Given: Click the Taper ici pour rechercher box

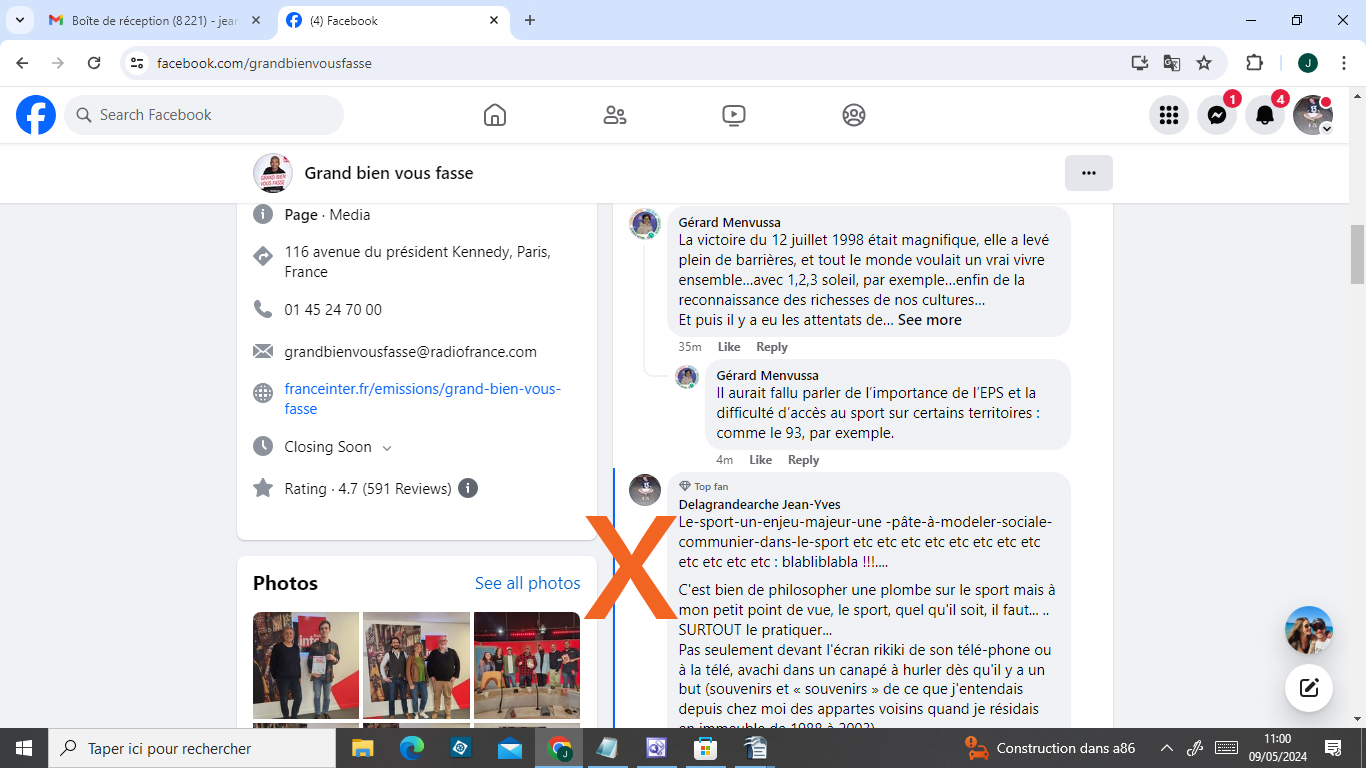Looking at the screenshot, I should click(192, 748).
